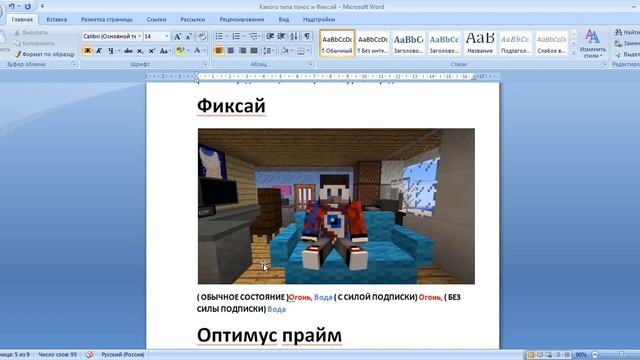
Task: Open Change Styles (Изменить стили) dropdown
Action: 592,44
